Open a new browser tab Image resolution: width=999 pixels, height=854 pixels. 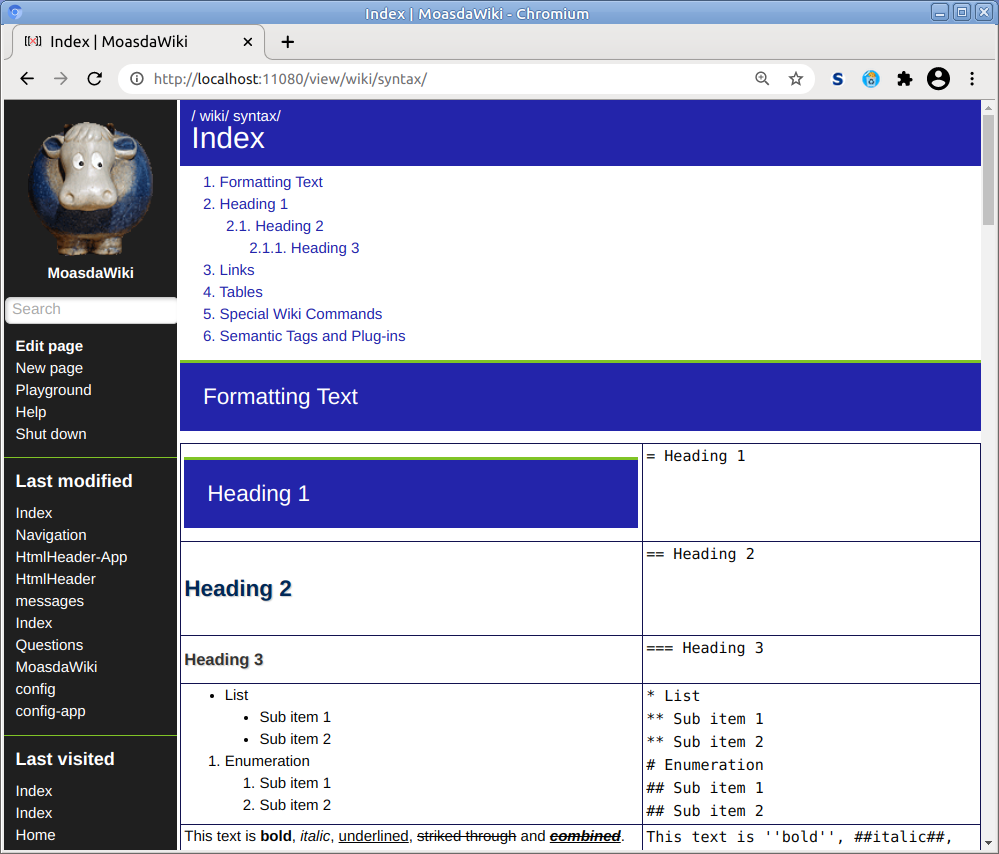(x=288, y=42)
